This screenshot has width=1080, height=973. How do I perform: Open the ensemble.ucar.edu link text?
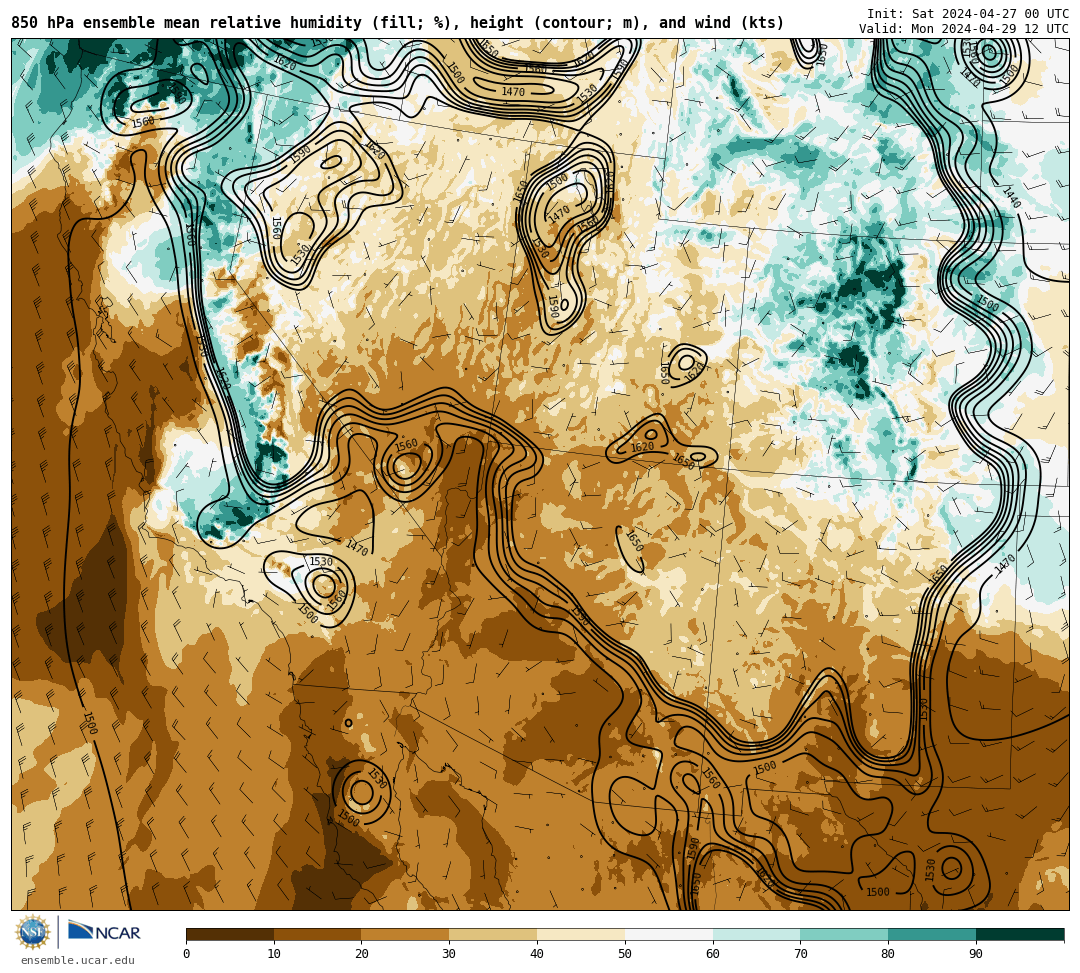(x=78, y=960)
